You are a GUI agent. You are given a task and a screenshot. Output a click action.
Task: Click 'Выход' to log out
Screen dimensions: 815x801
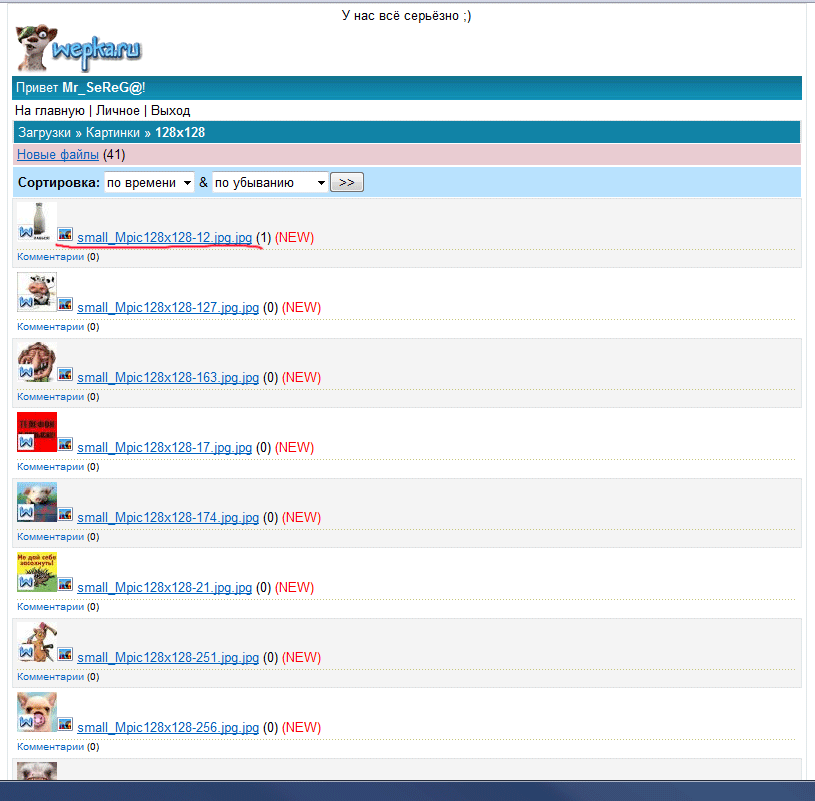170,111
